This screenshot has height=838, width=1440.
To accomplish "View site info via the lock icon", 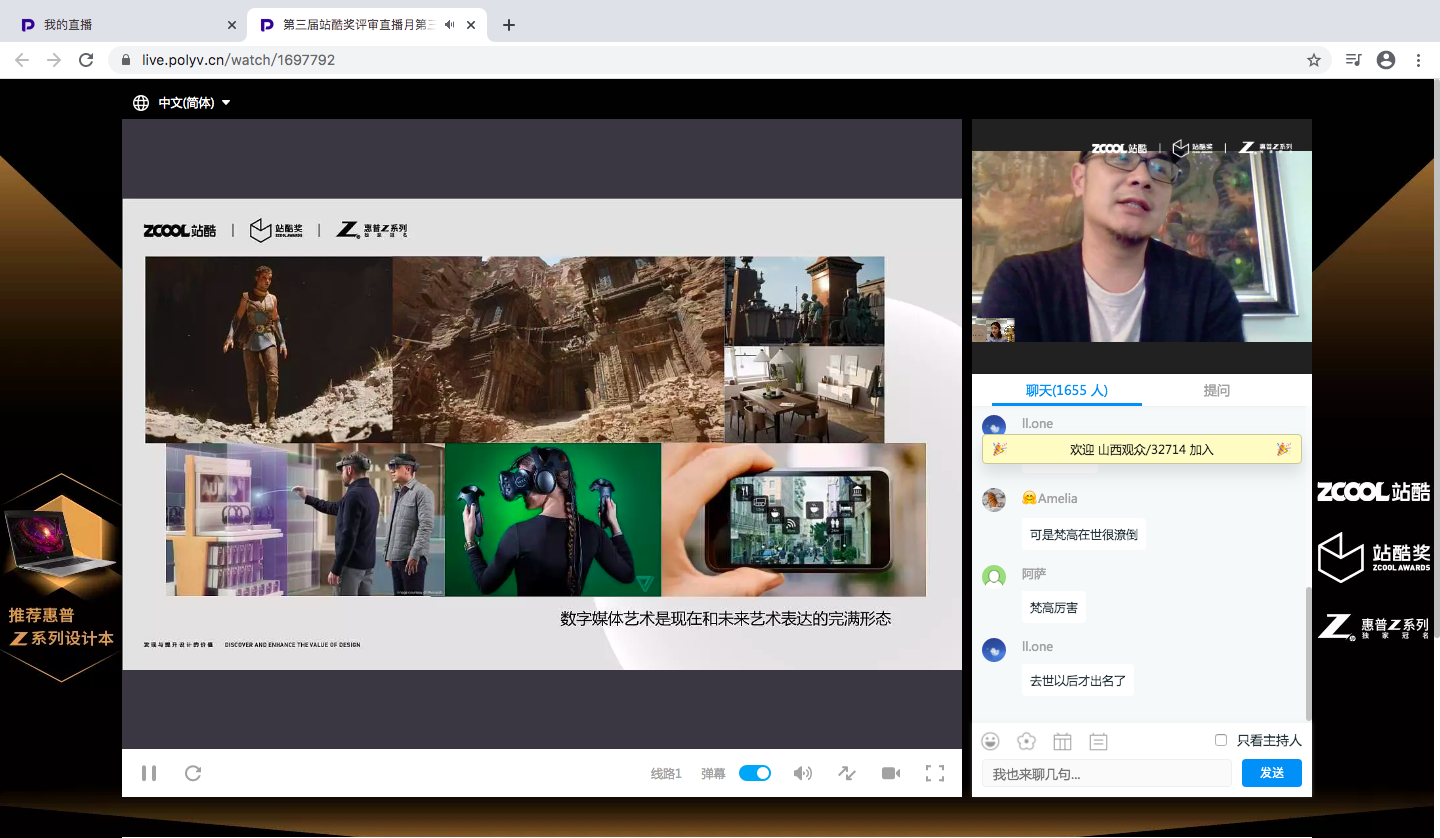I will (126, 60).
